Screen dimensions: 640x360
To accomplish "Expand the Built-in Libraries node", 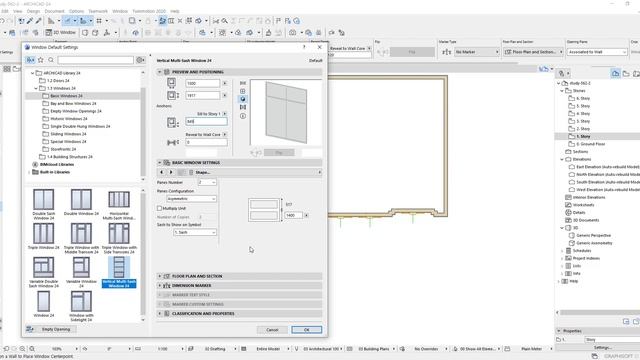I will (29, 172).
